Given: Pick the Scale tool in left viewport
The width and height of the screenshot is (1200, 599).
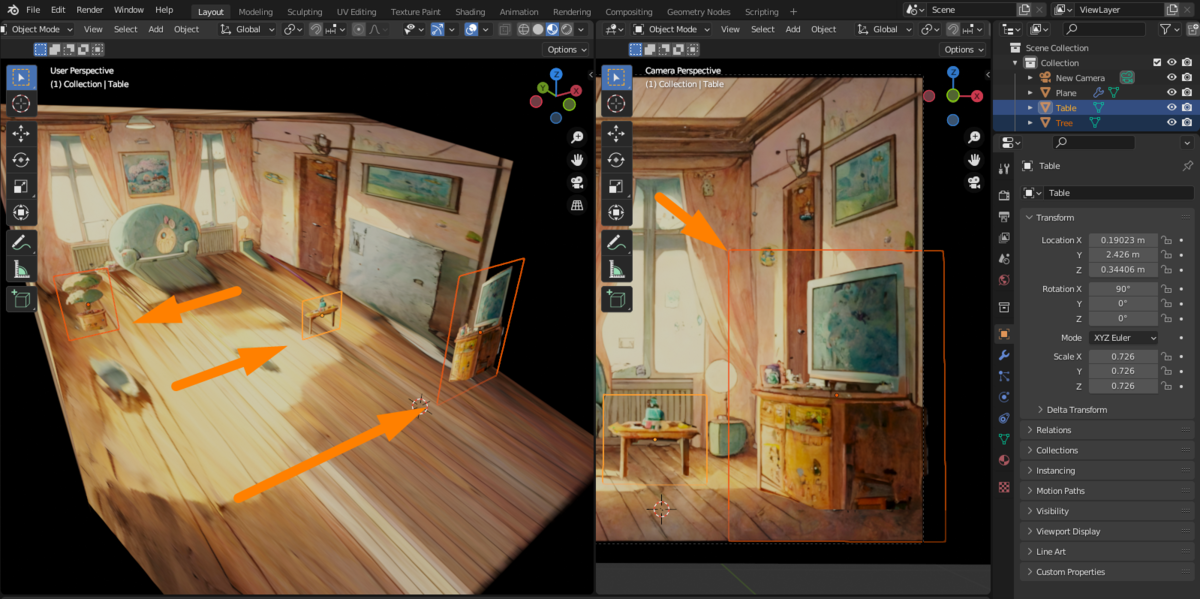Looking at the screenshot, I should tap(21, 186).
